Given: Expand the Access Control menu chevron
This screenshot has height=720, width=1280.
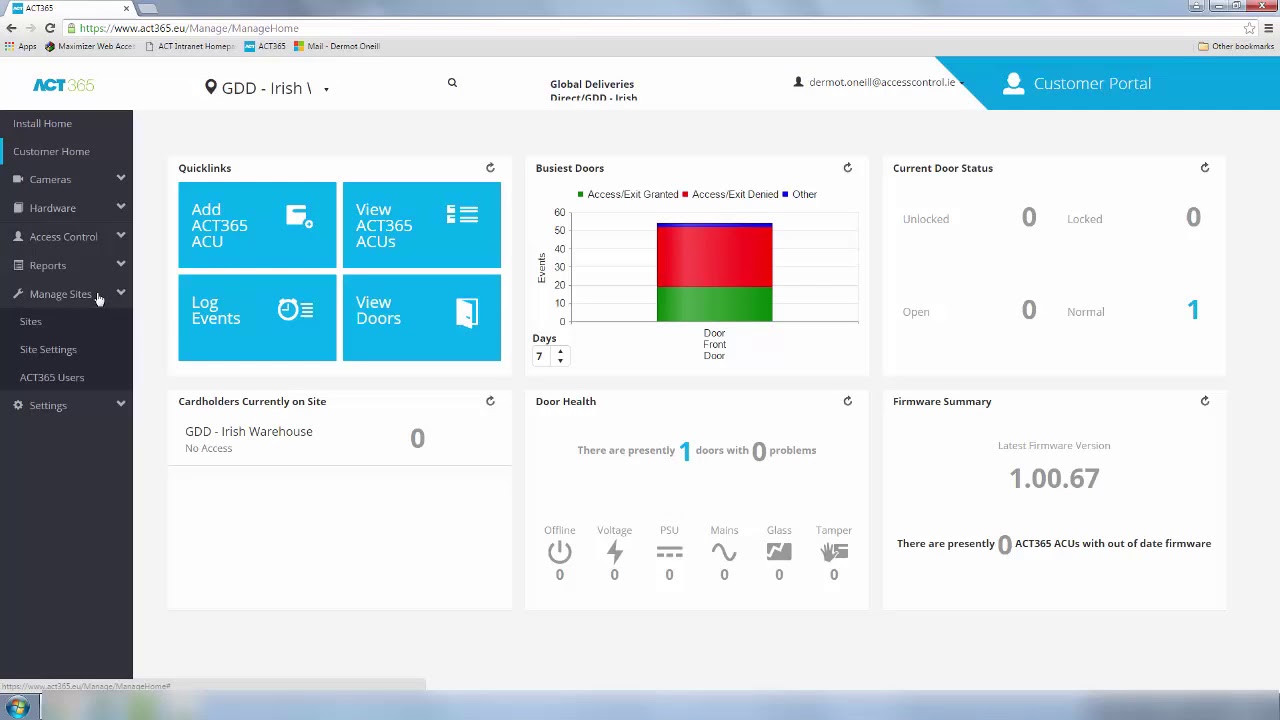Looking at the screenshot, I should [x=120, y=236].
